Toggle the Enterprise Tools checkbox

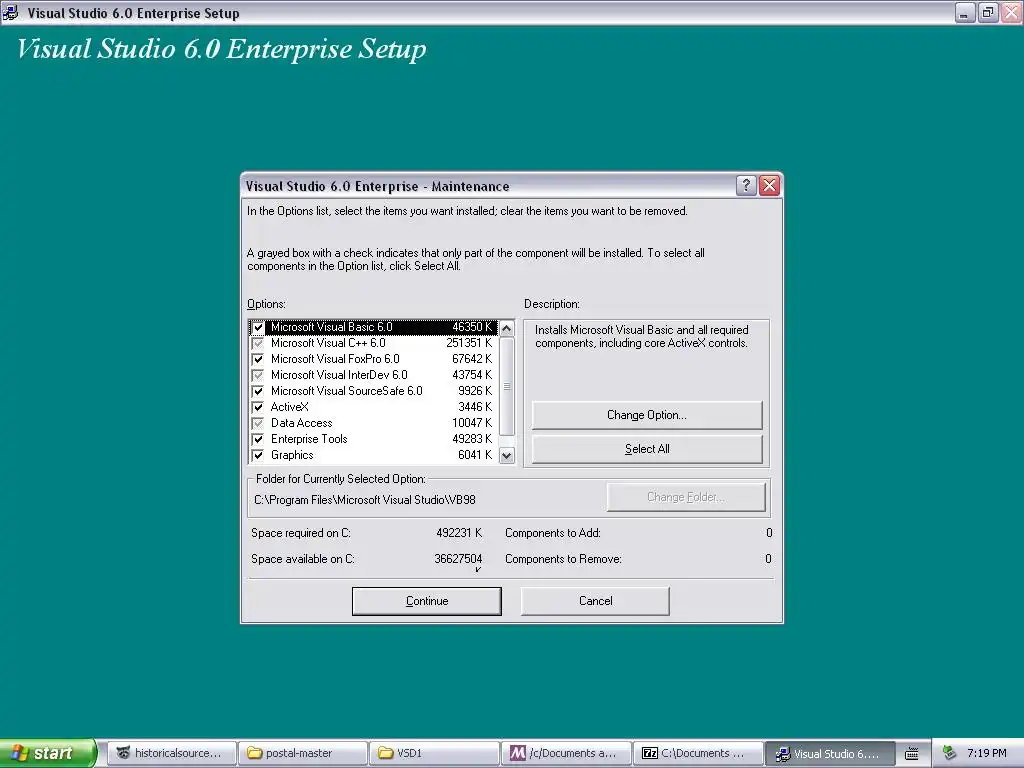(258, 439)
